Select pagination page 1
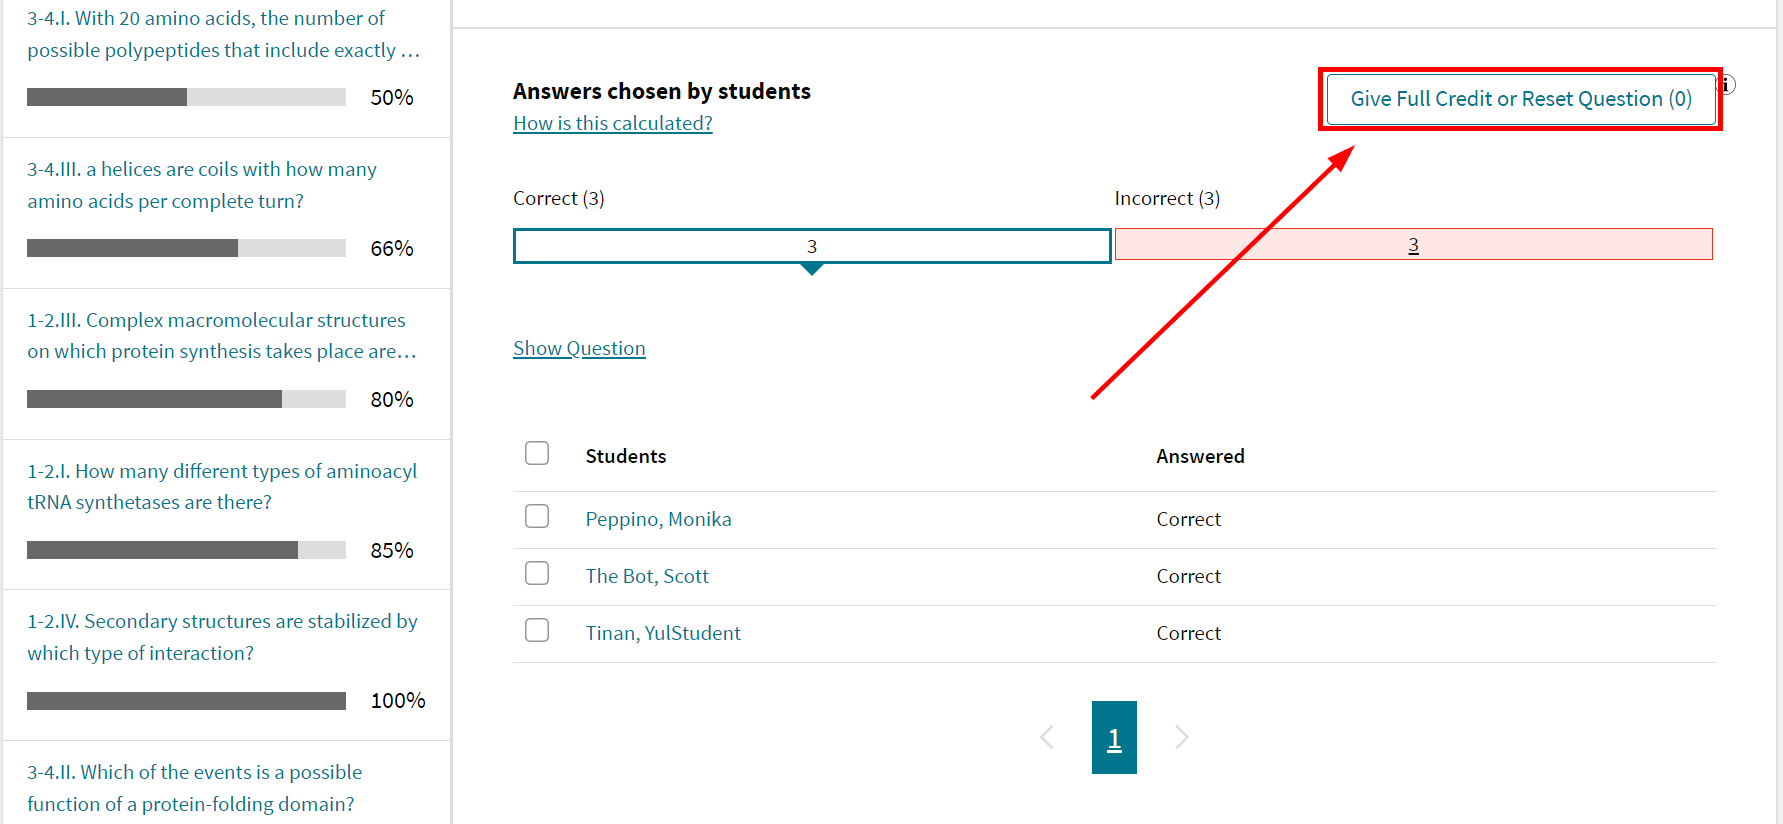This screenshot has height=824, width=1783. 1114,737
